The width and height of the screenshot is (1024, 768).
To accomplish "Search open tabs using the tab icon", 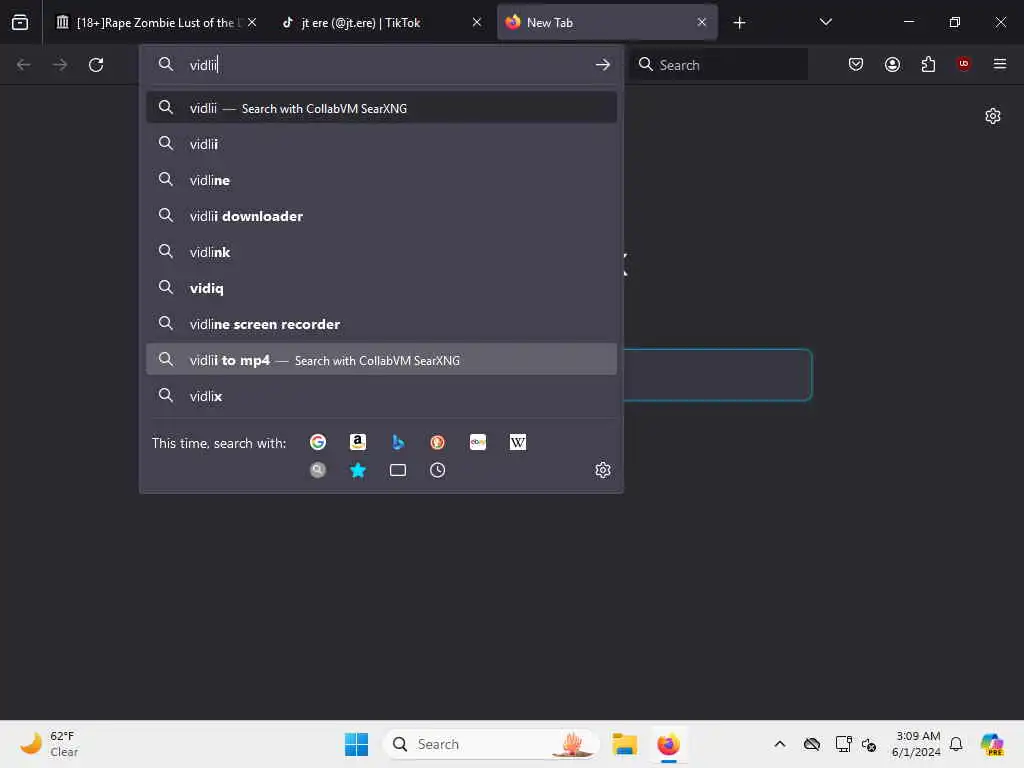I will pos(398,470).
